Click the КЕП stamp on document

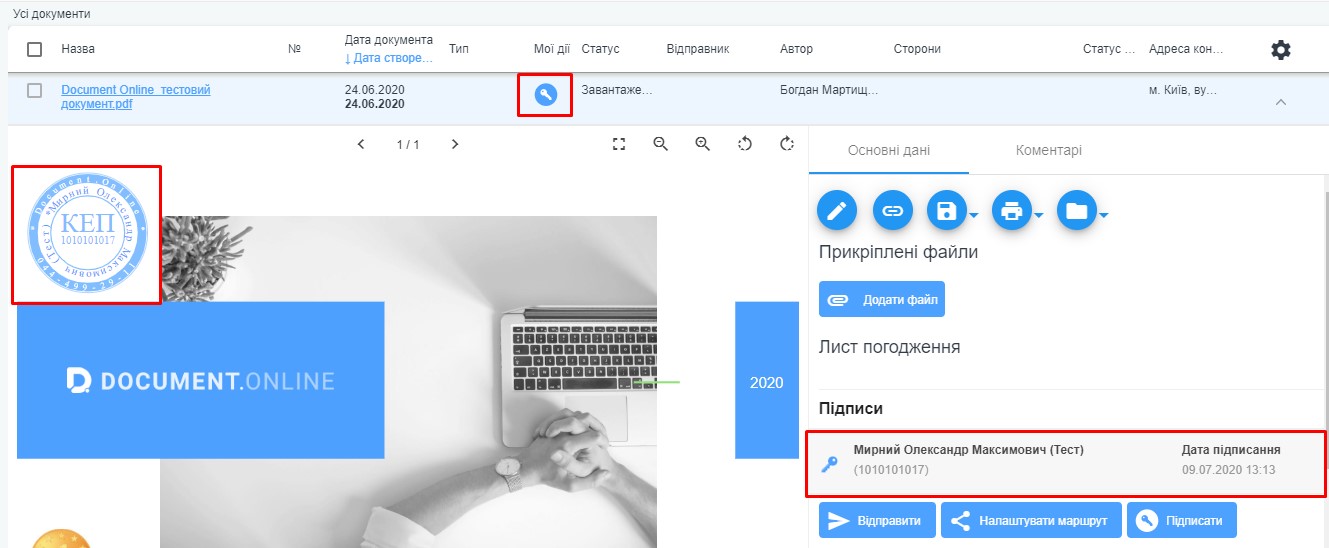(88, 234)
